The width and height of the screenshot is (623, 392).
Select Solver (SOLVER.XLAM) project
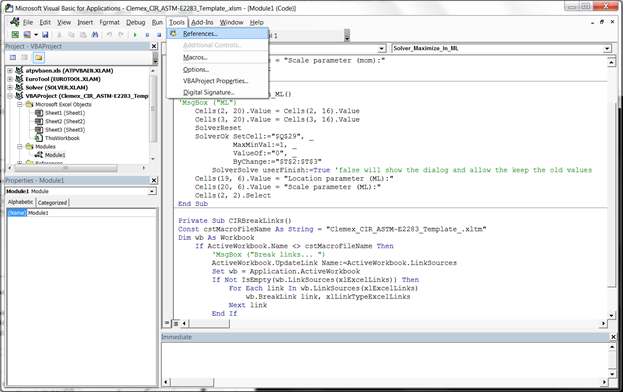(x=57, y=87)
